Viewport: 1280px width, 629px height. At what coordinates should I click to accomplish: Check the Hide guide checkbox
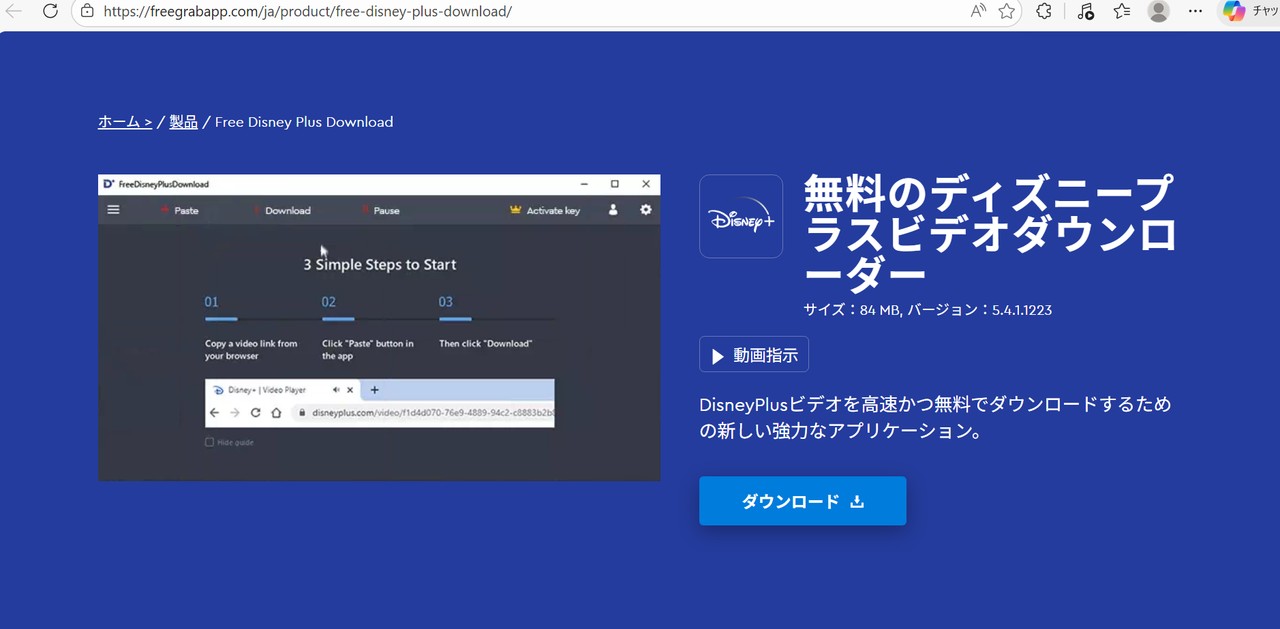207,441
